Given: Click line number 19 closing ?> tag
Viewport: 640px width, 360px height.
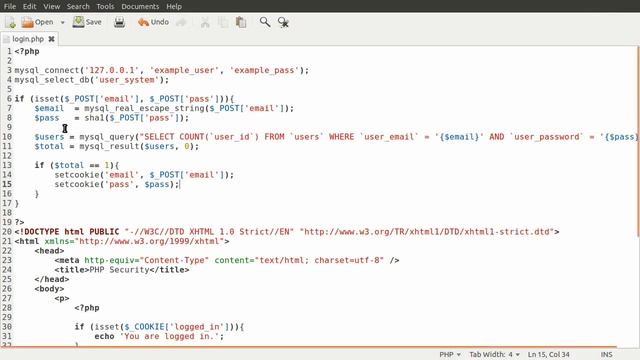Looking at the screenshot, I should tap(19, 222).
